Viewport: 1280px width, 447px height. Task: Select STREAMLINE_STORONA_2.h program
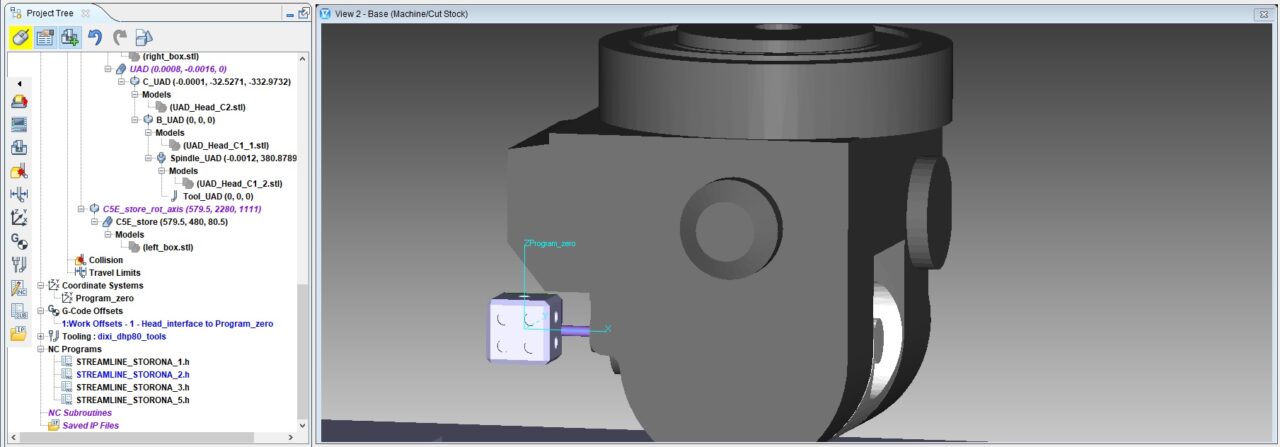(x=132, y=374)
